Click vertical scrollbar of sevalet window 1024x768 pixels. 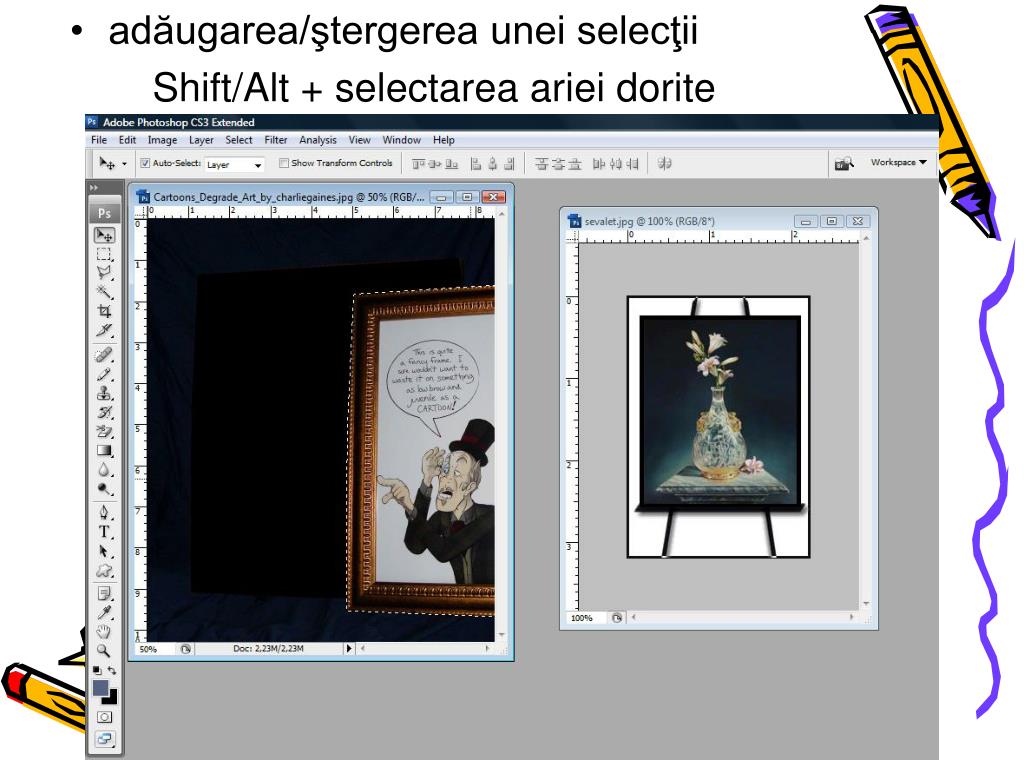[866, 421]
